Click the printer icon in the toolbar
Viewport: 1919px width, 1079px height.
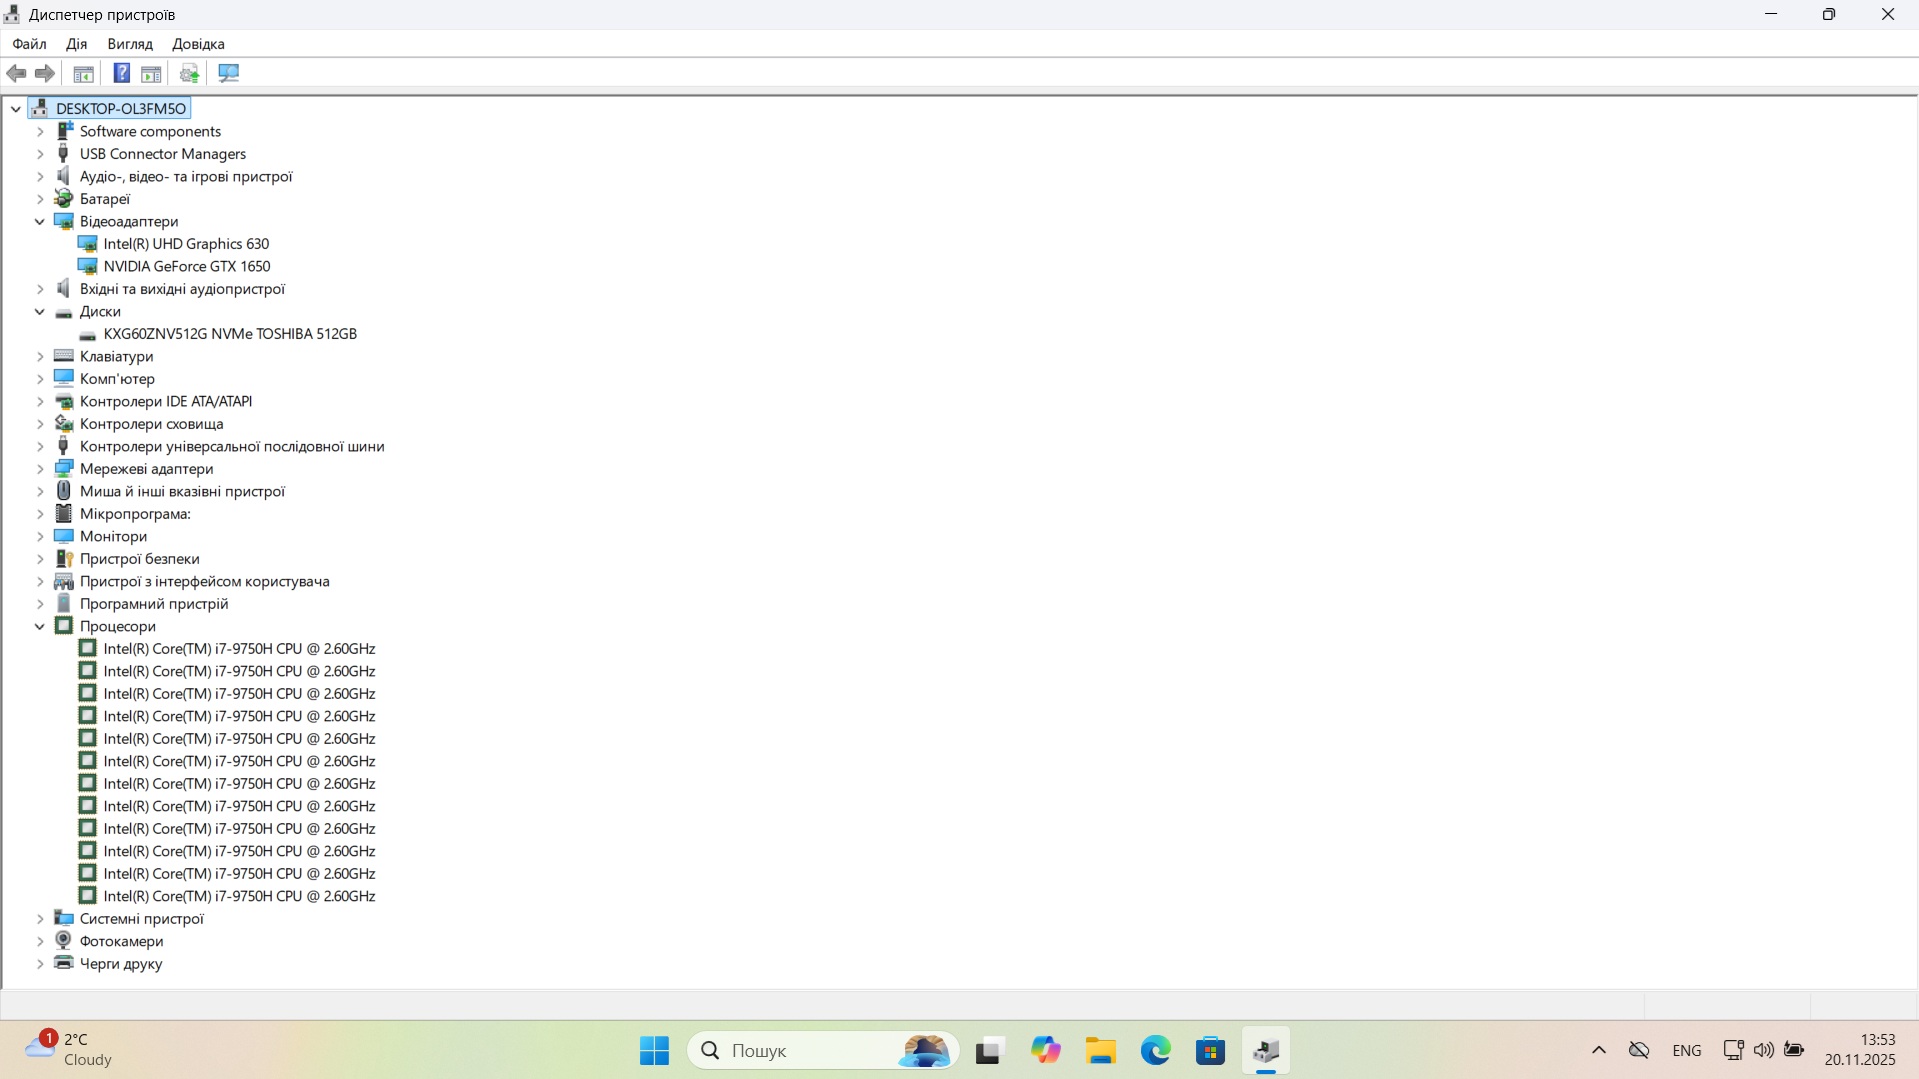click(189, 73)
